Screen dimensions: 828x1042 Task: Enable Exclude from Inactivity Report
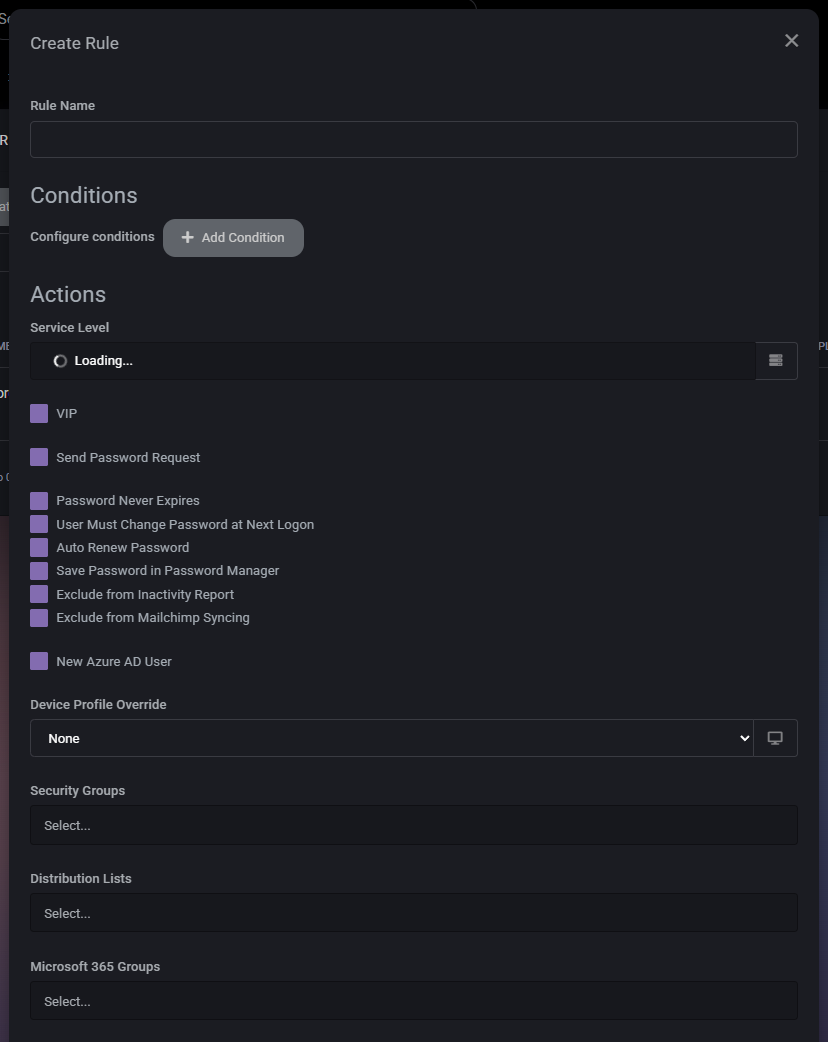[39, 594]
